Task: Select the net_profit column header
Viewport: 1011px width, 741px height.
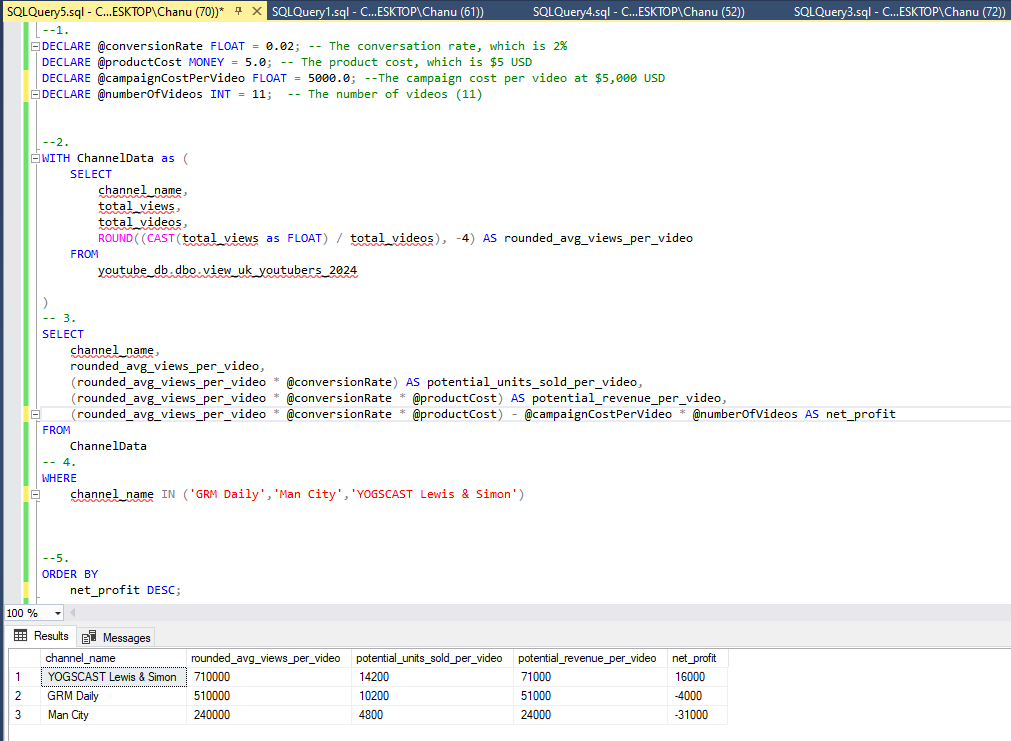Action: [x=698, y=658]
